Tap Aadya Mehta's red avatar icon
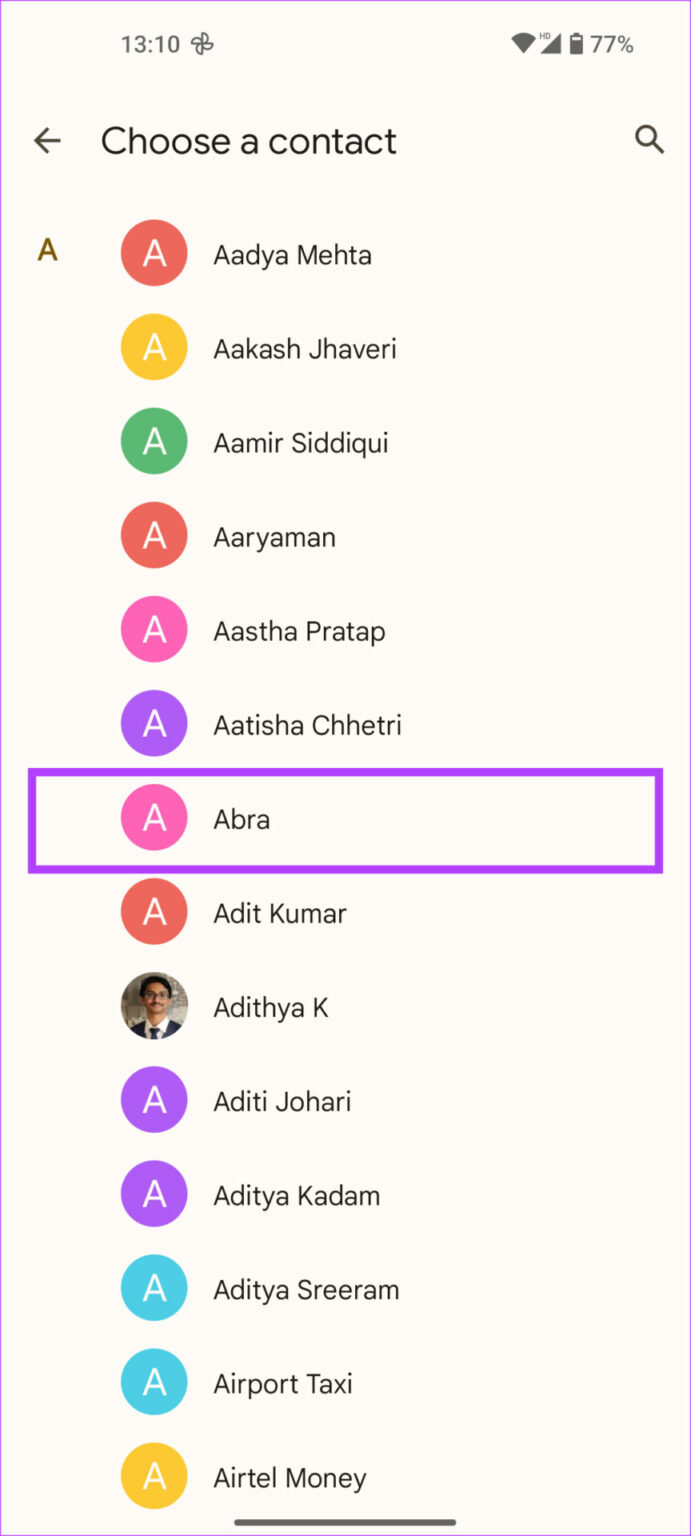The height and width of the screenshot is (1536, 691). tap(154, 255)
